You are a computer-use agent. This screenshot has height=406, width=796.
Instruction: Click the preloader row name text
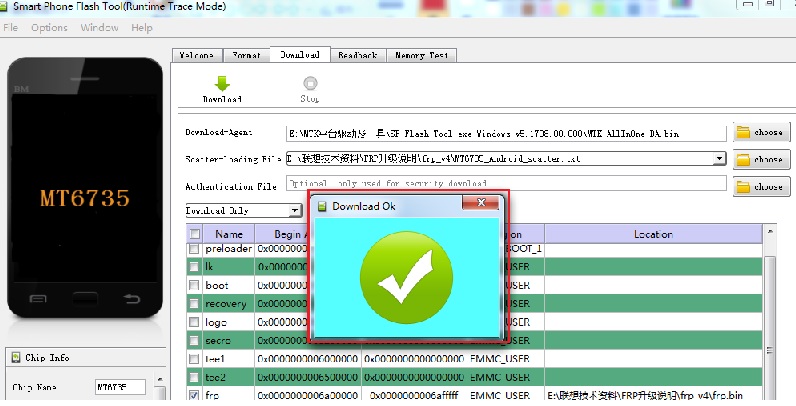tap(229, 249)
